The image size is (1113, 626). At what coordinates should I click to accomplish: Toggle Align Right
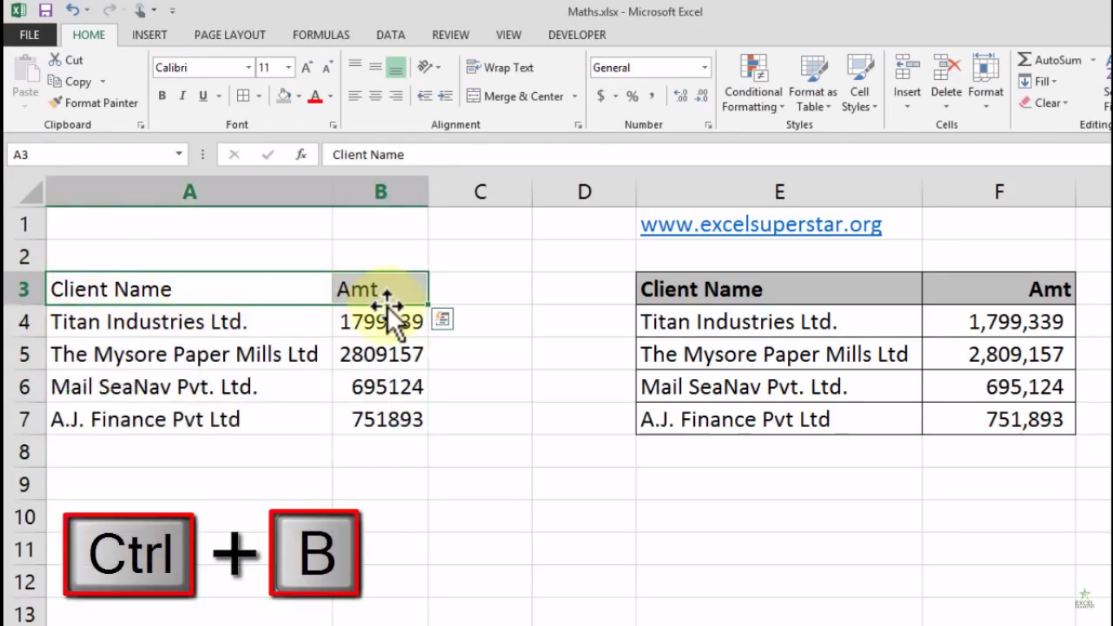(396, 96)
